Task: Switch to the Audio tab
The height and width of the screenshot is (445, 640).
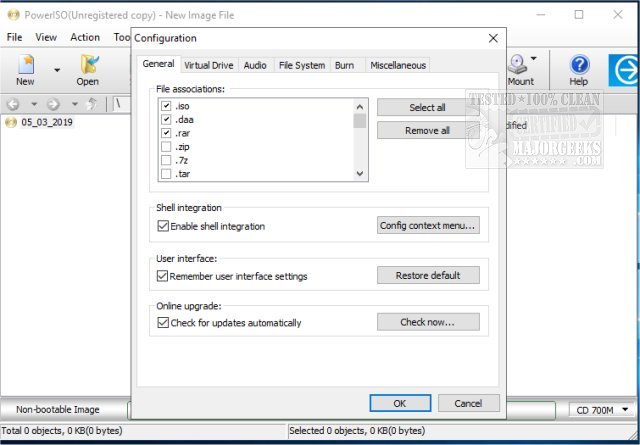Action: [255, 65]
